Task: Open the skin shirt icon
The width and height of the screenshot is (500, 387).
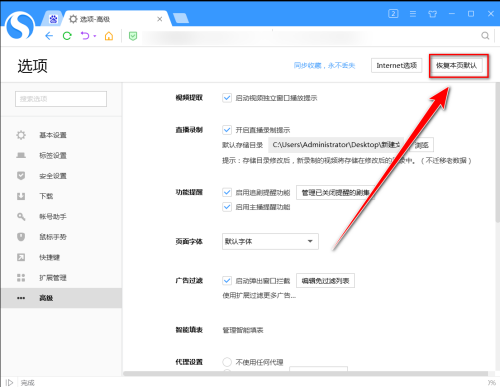Action: [432, 14]
